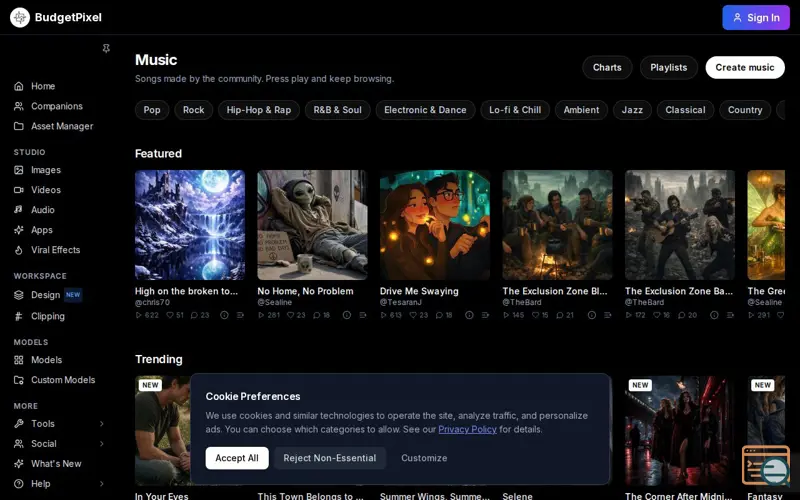Filter by Lo-fi & Chill genre
The image size is (800, 500).
pos(515,110)
